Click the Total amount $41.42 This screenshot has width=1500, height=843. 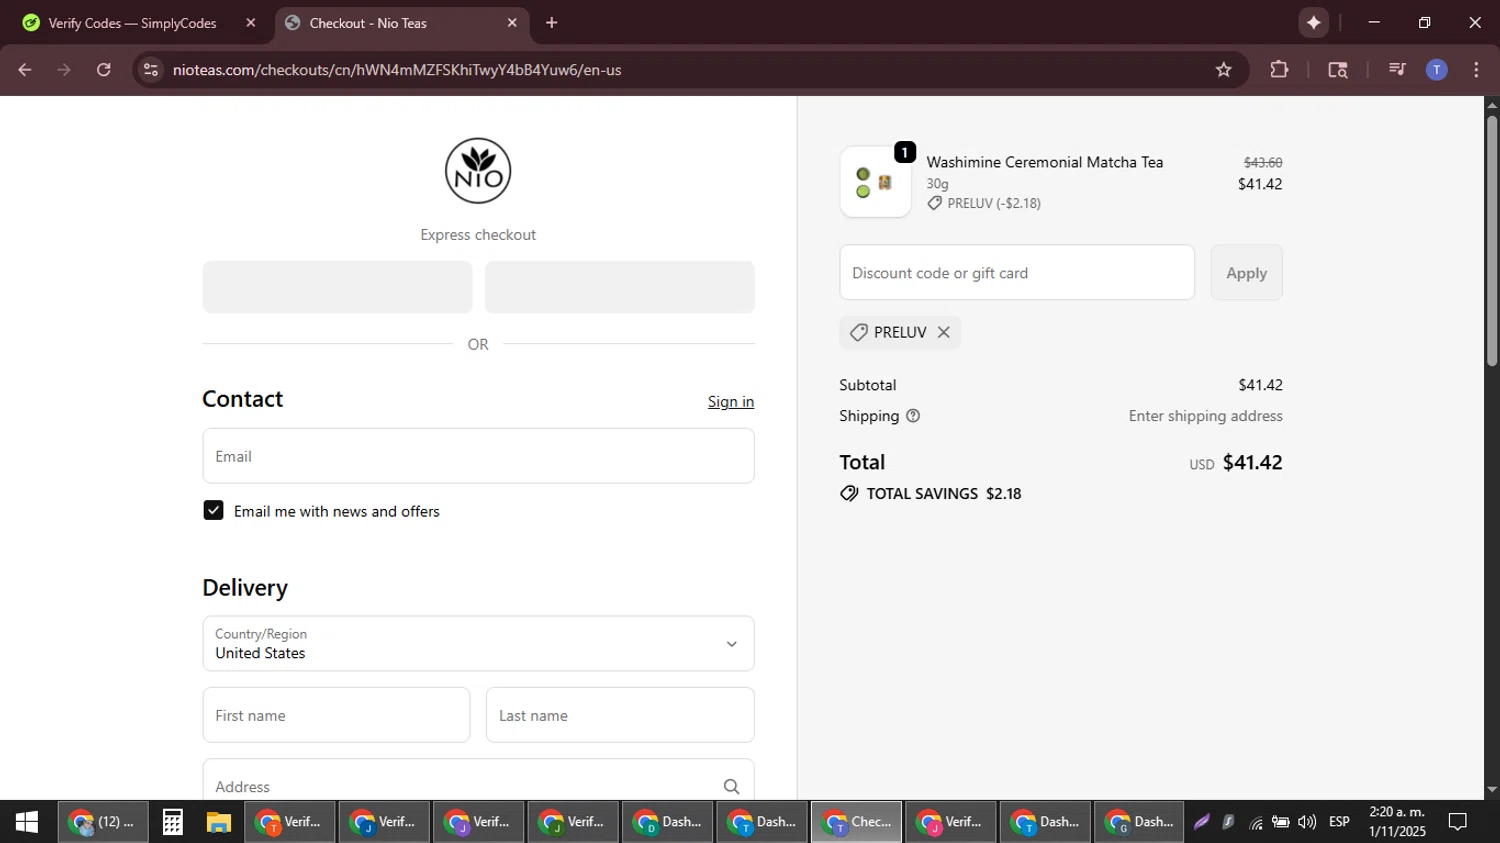pyautogui.click(x=1252, y=462)
